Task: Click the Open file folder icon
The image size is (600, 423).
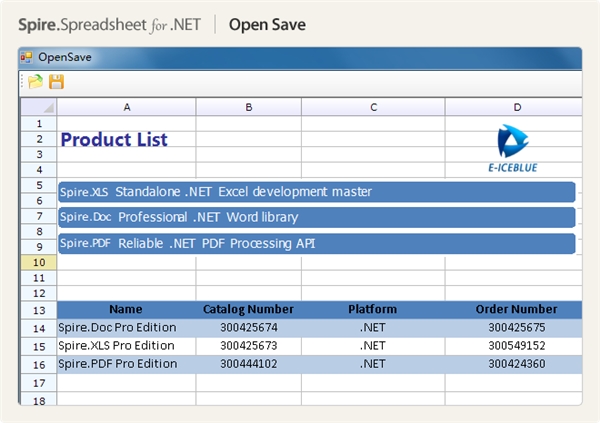Action: tap(36, 82)
